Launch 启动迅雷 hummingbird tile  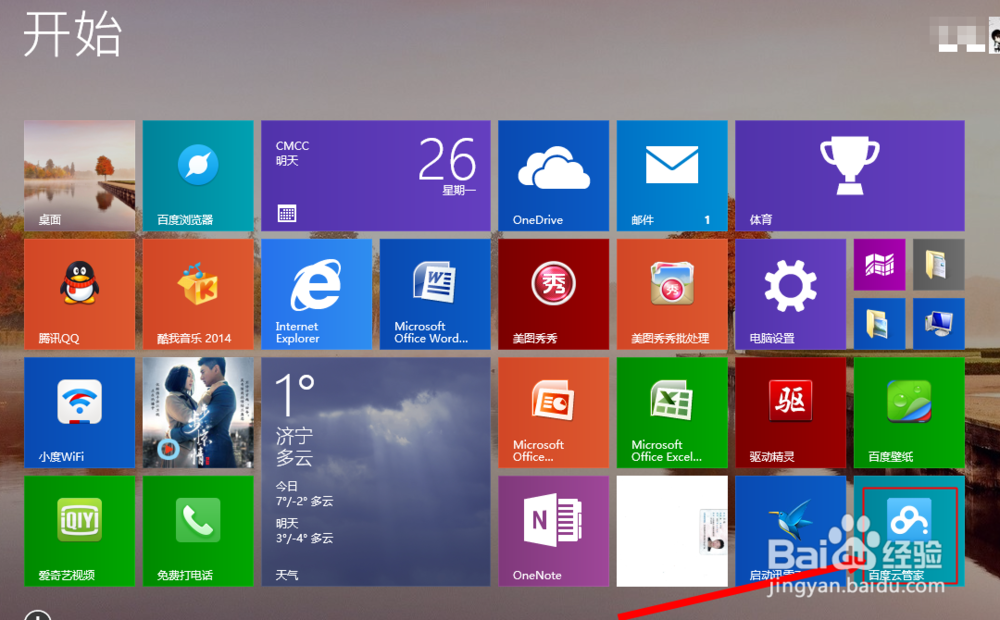(791, 531)
